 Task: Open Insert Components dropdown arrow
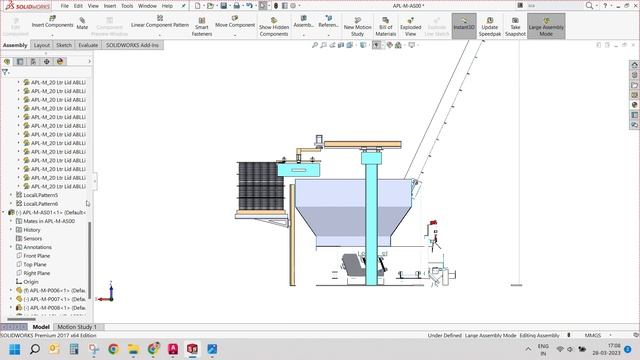52,35
